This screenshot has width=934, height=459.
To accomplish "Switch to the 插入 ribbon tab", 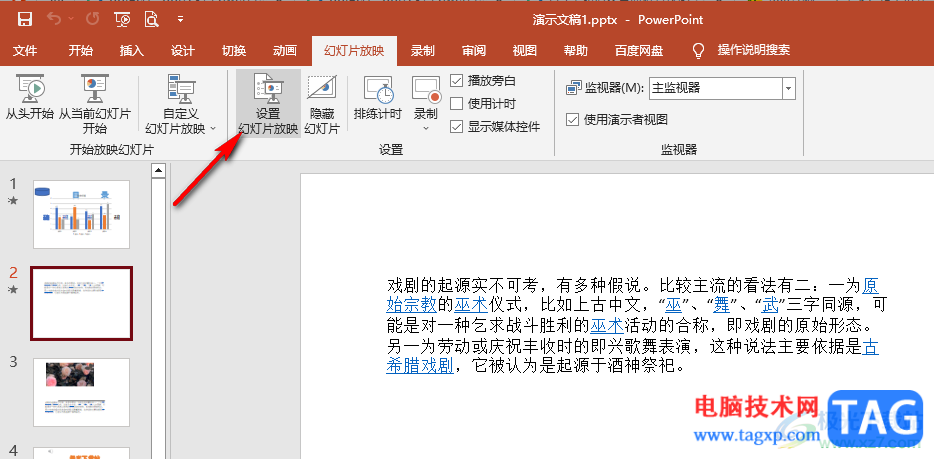I will tap(132, 51).
